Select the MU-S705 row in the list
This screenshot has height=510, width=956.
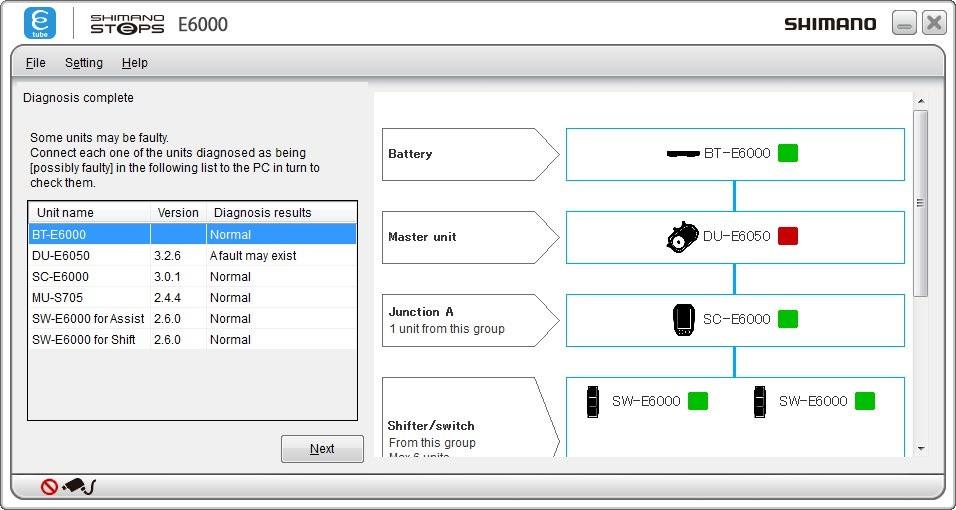pyautogui.click(x=193, y=298)
